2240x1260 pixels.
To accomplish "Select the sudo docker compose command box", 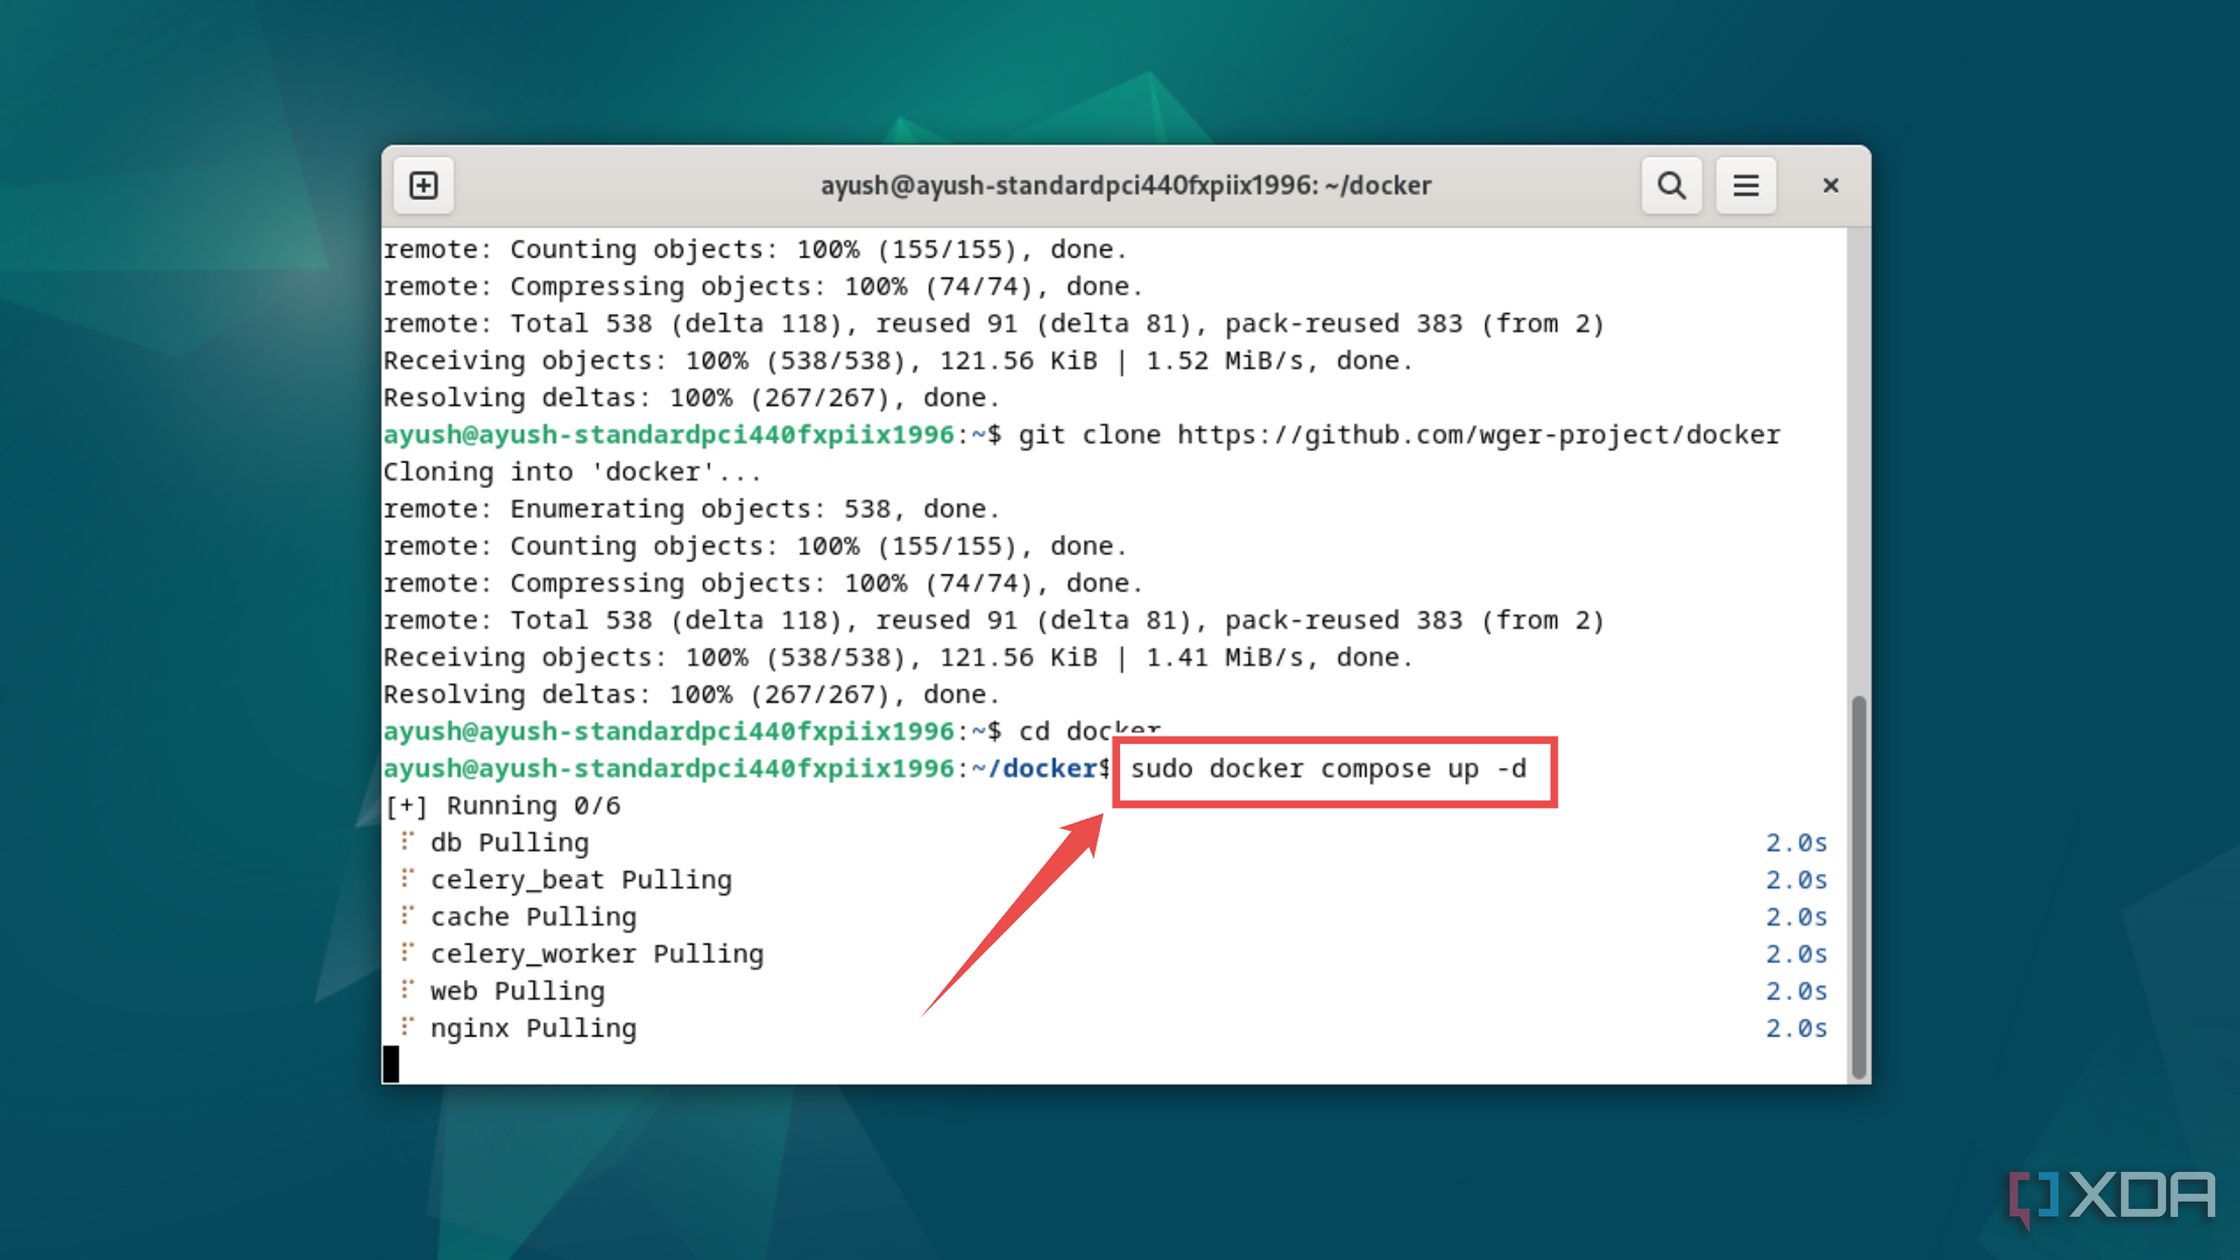I will (1331, 768).
